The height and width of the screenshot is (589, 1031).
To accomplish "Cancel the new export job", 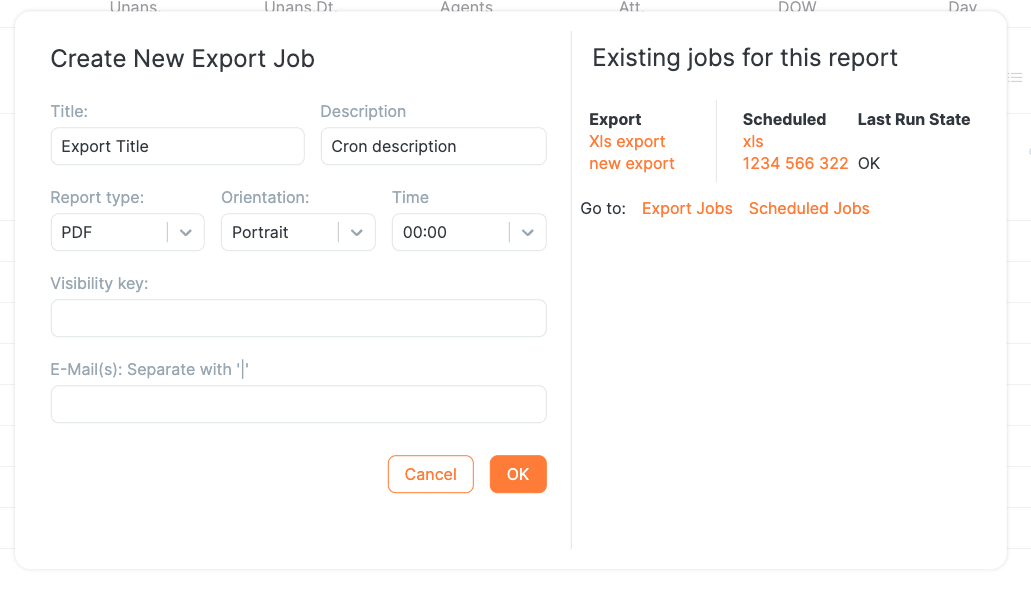I will [430, 474].
